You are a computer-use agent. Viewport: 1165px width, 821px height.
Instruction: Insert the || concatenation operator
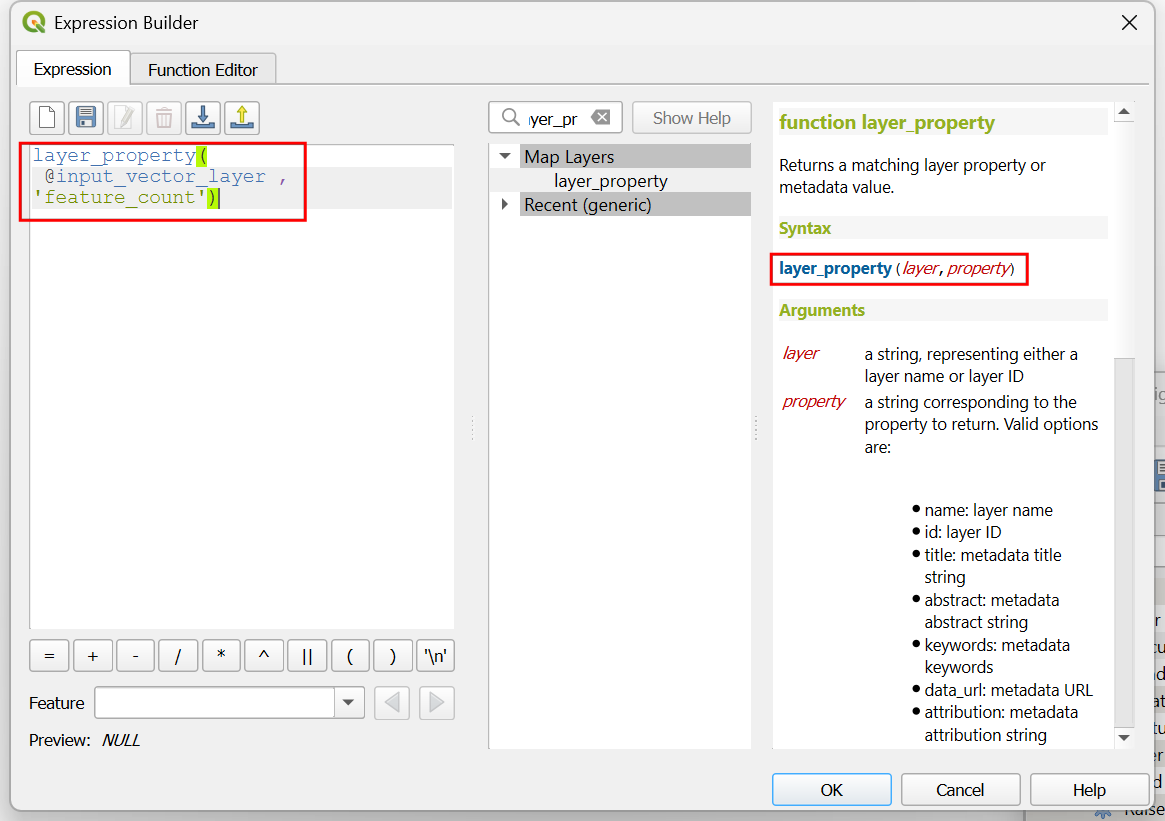(x=307, y=657)
